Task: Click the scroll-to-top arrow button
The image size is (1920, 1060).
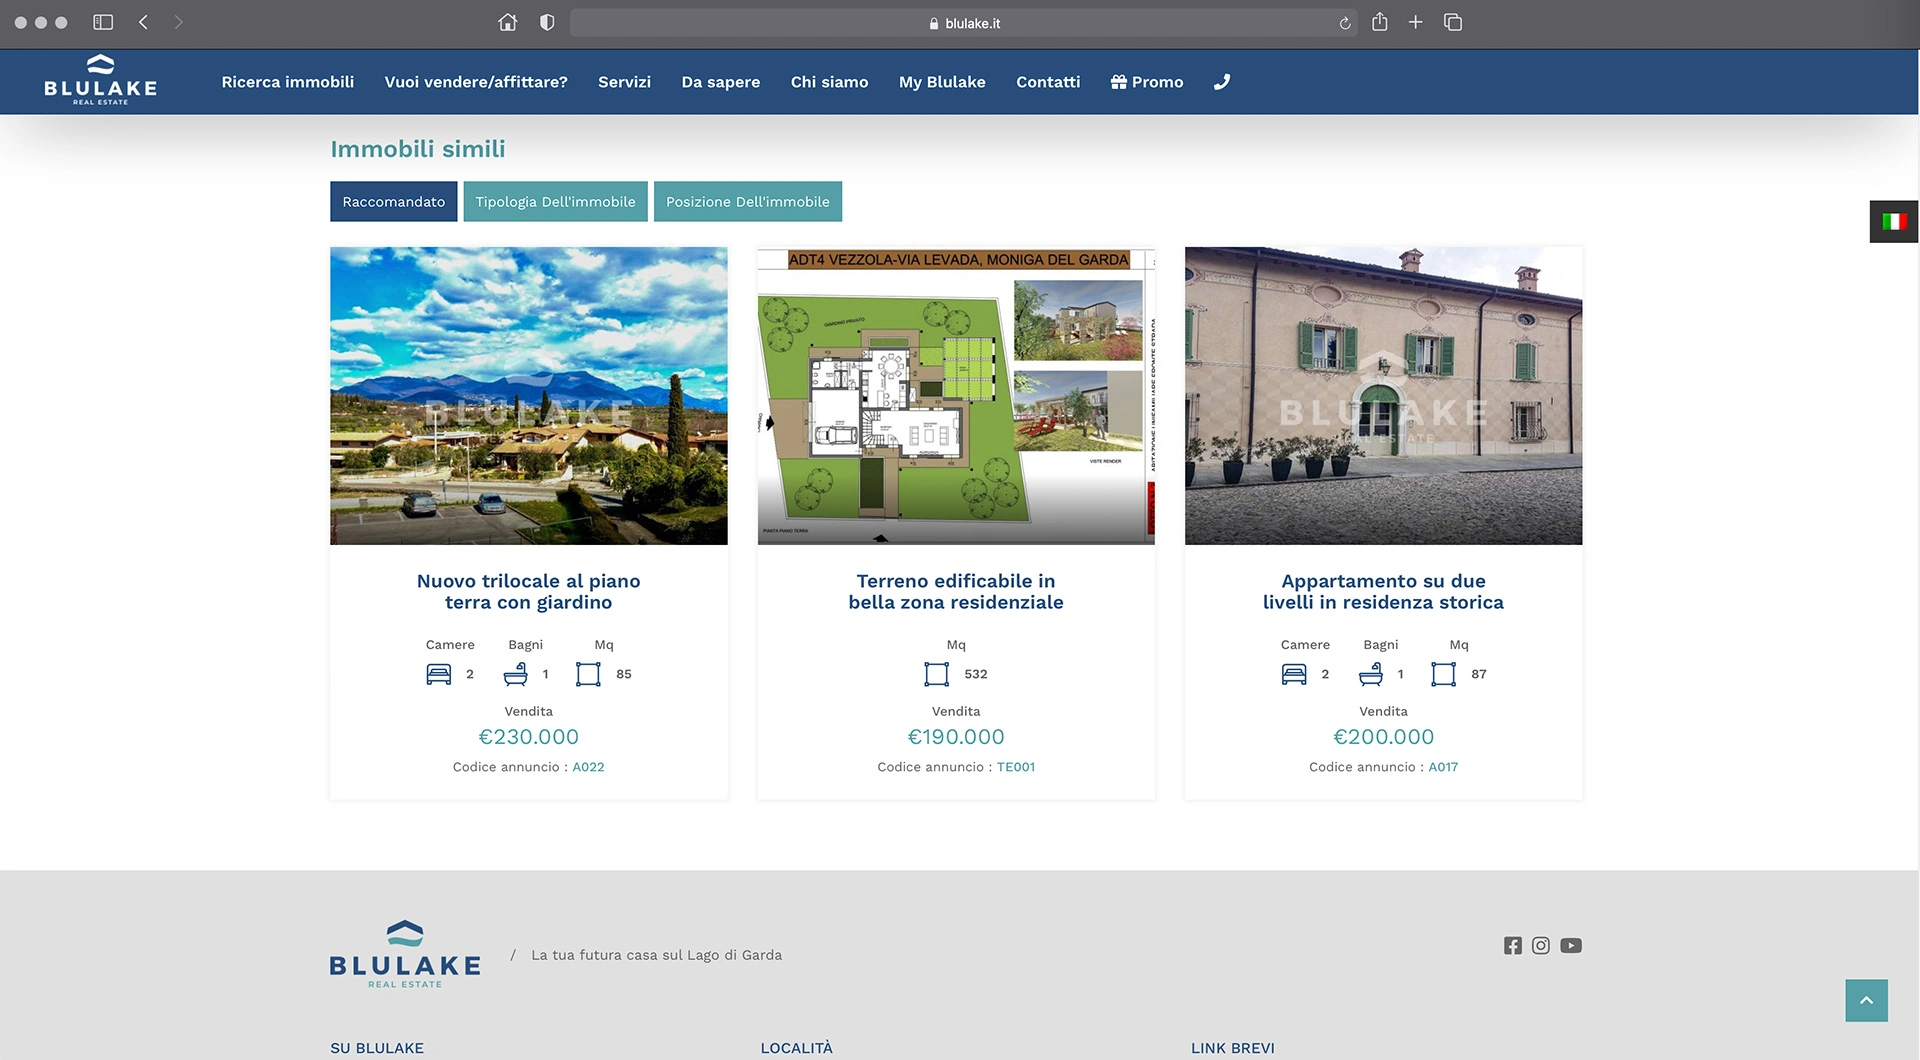Action: (1866, 1000)
